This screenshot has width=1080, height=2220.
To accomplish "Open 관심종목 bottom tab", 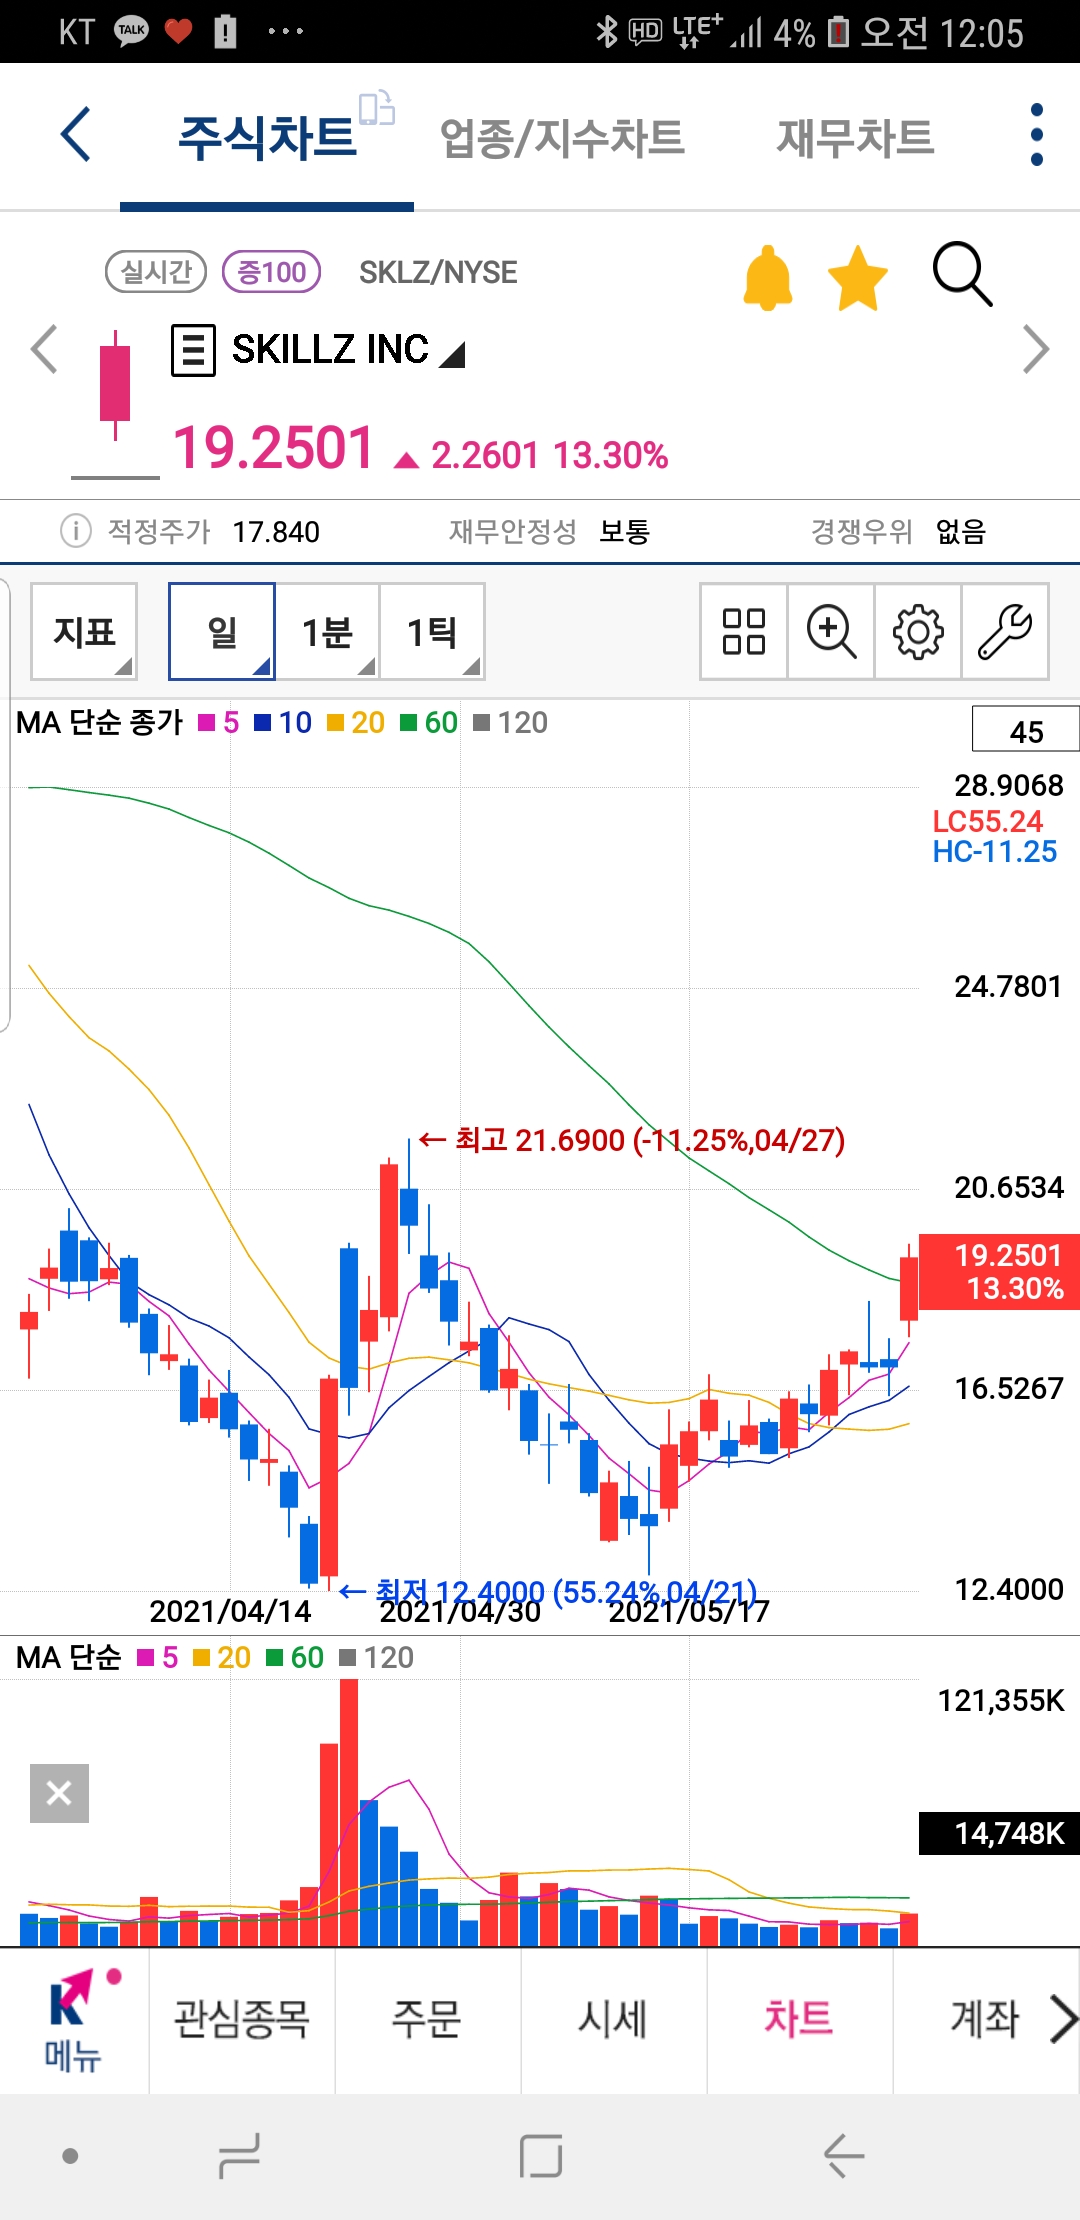I will (242, 2019).
